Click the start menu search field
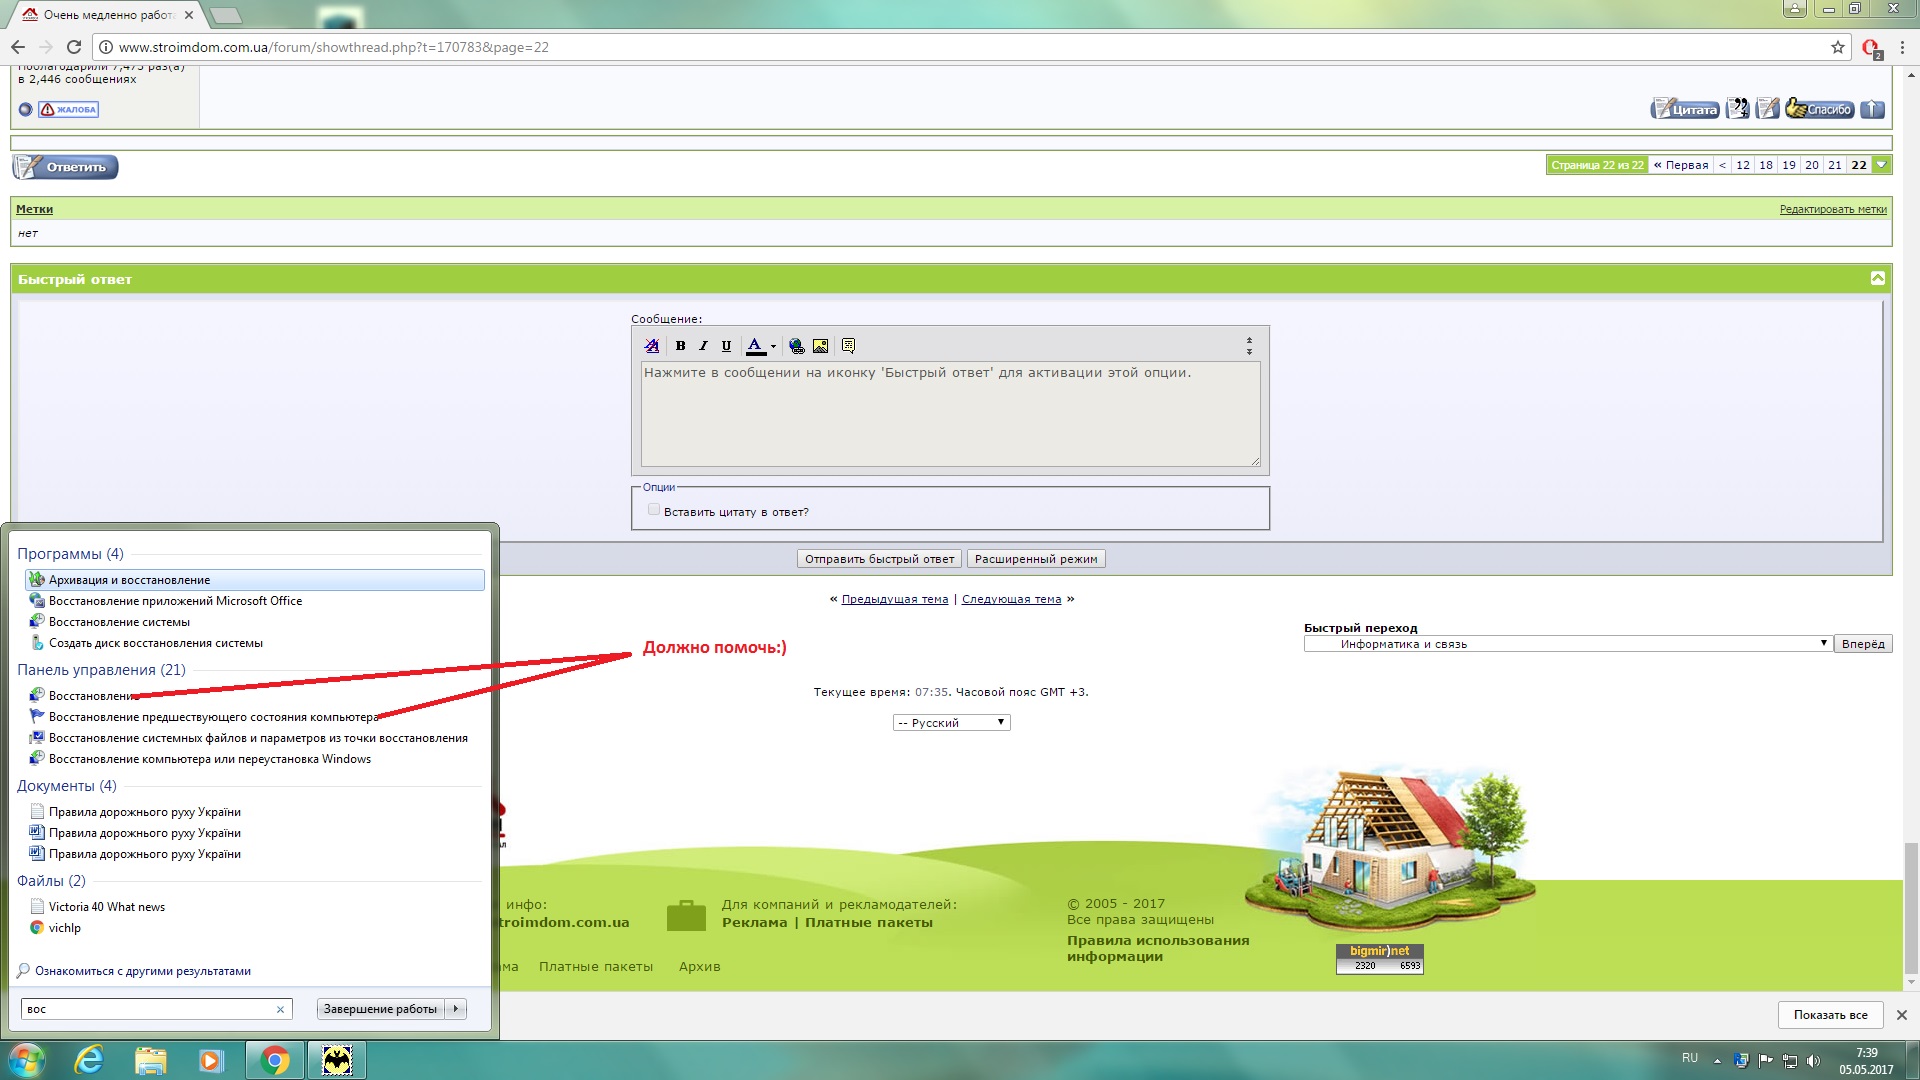 [156, 1009]
